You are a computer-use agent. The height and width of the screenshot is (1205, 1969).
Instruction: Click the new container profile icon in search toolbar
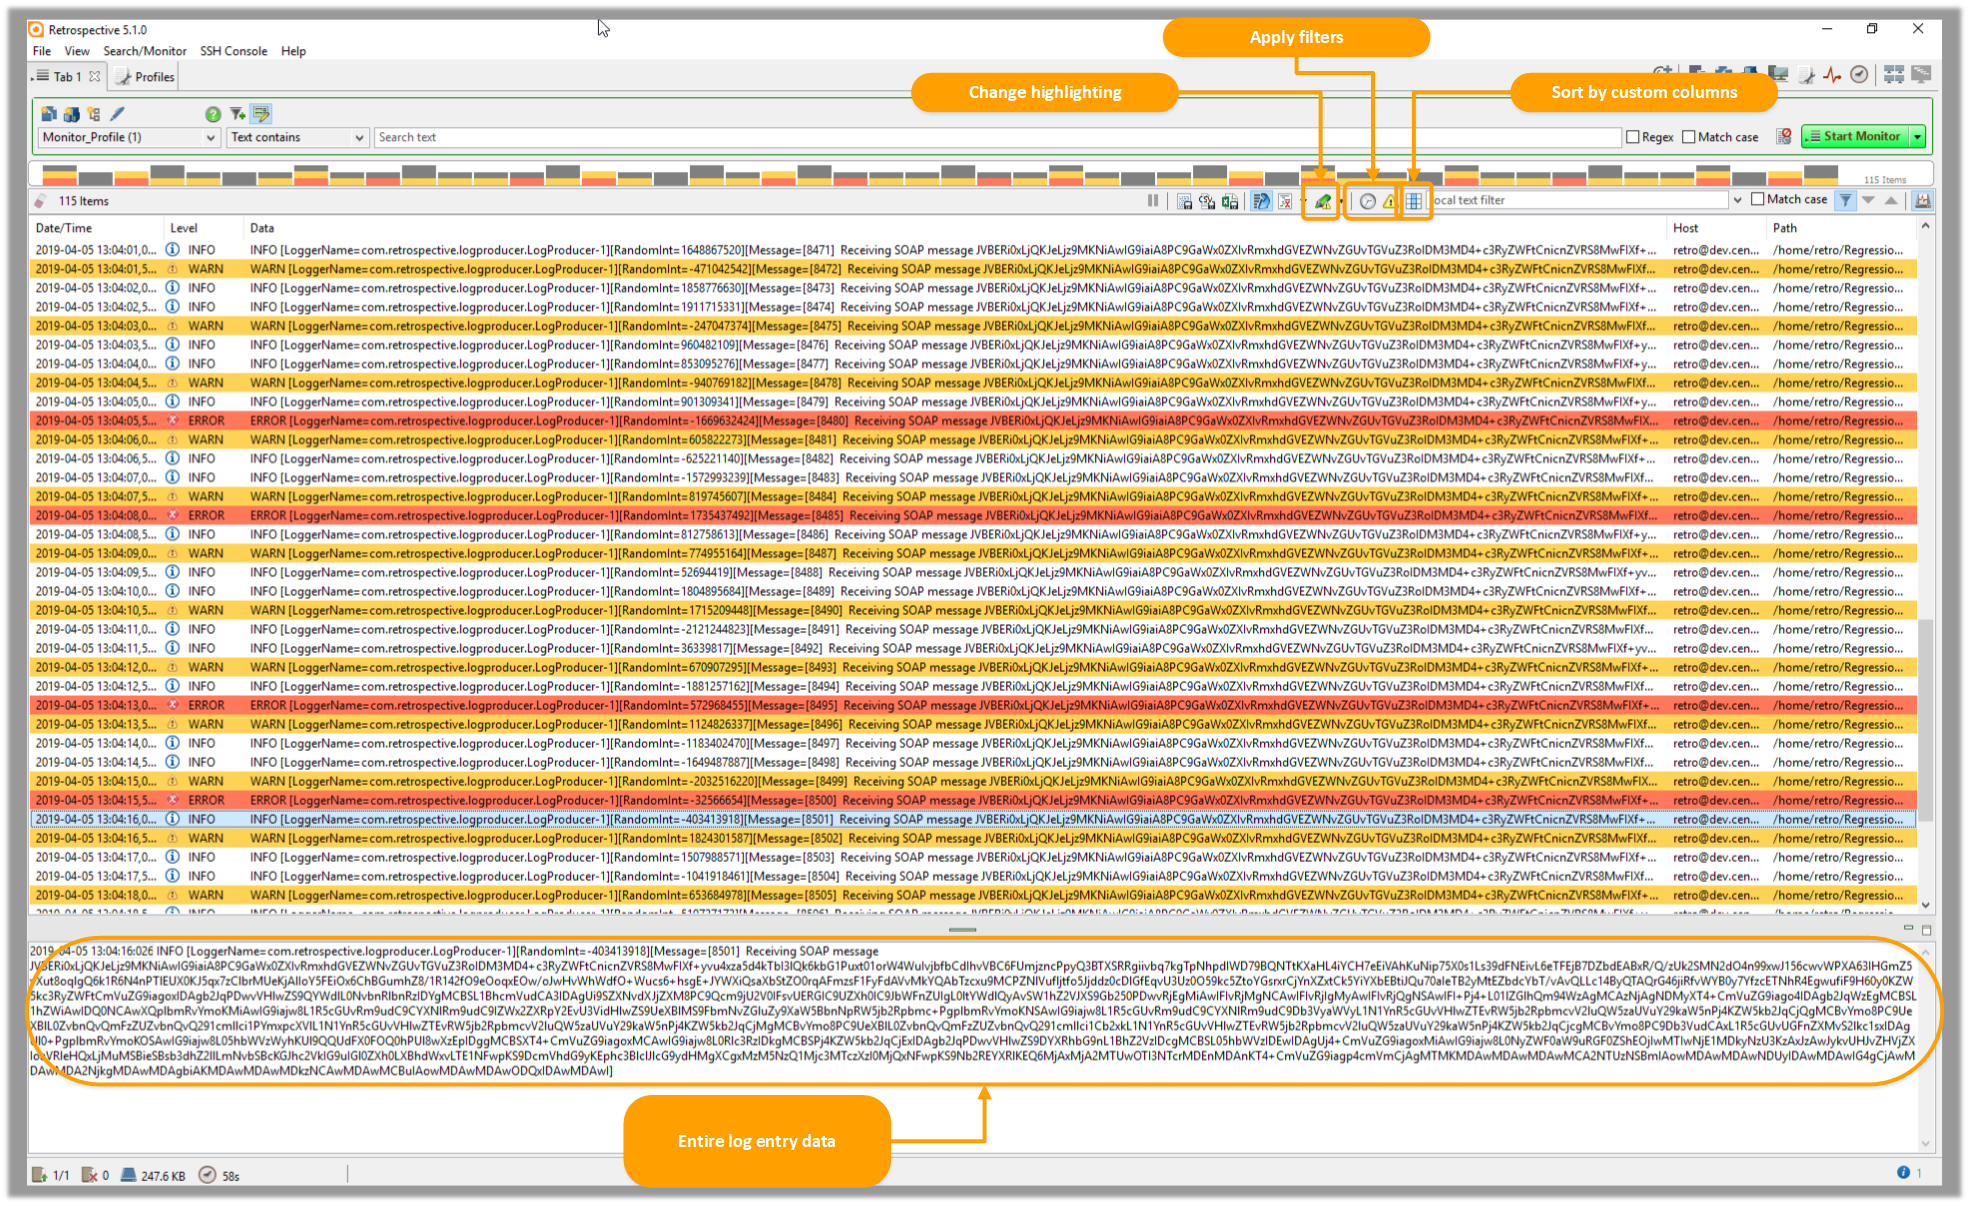(71, 114)
